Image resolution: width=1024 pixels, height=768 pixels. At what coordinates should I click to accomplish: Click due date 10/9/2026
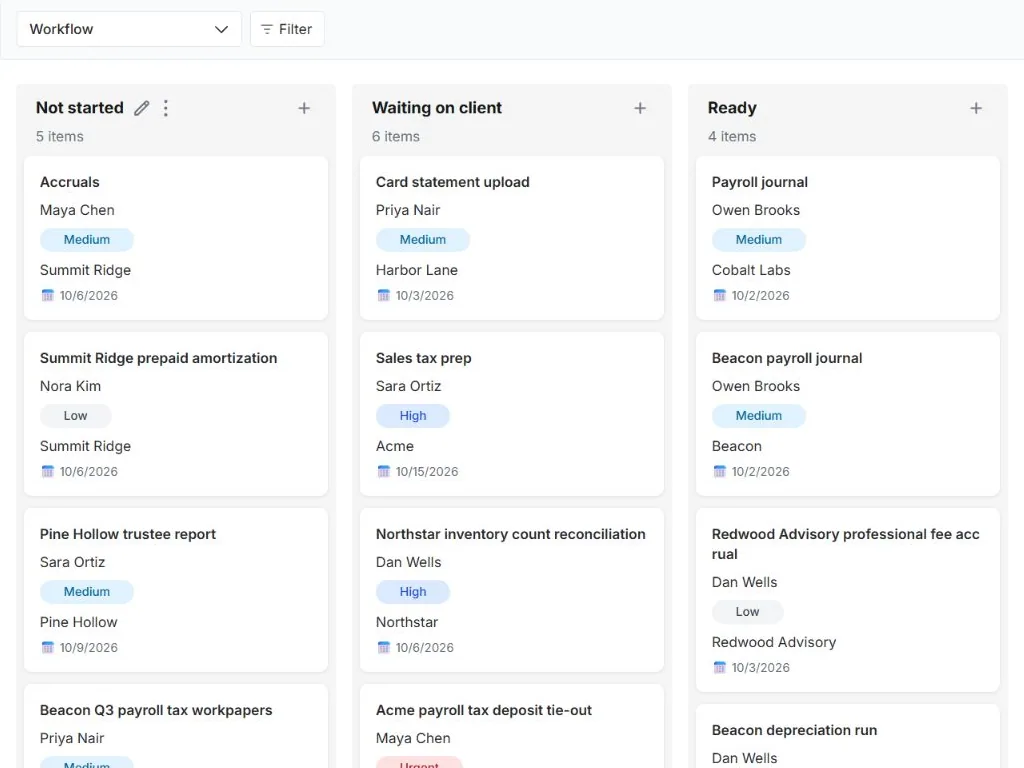(x=89, y=647)
